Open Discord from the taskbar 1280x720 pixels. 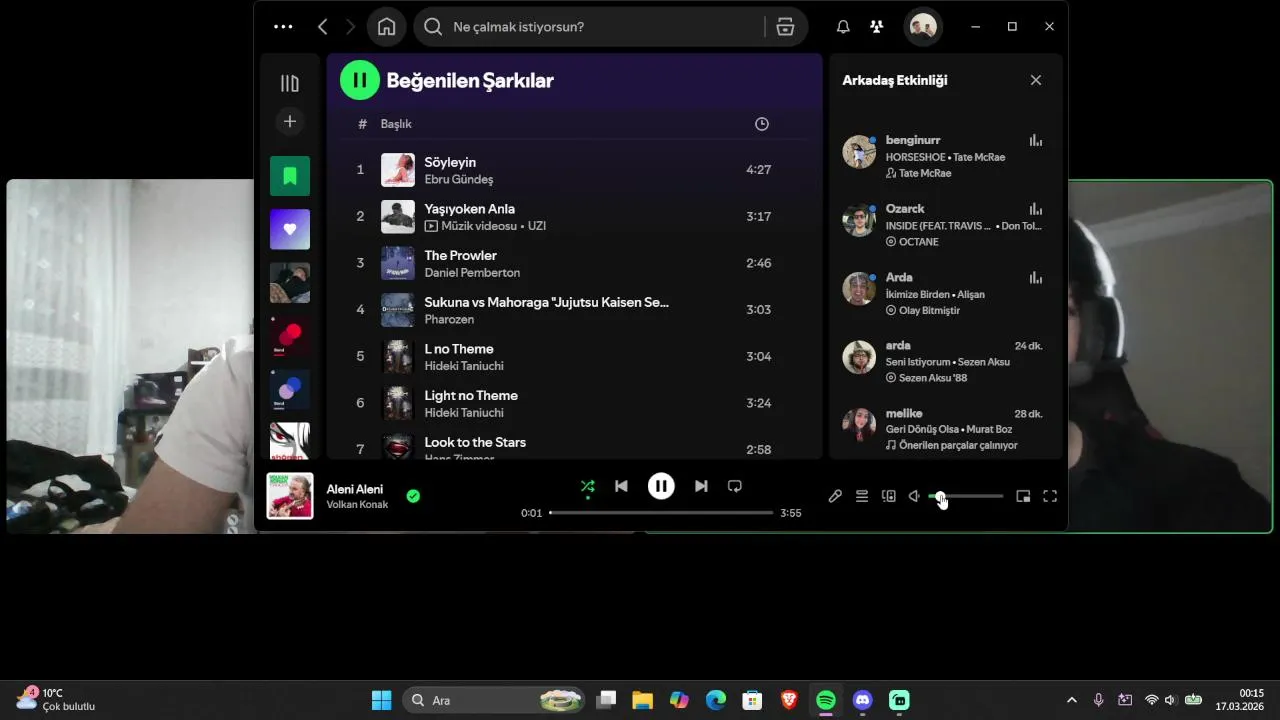863,700
